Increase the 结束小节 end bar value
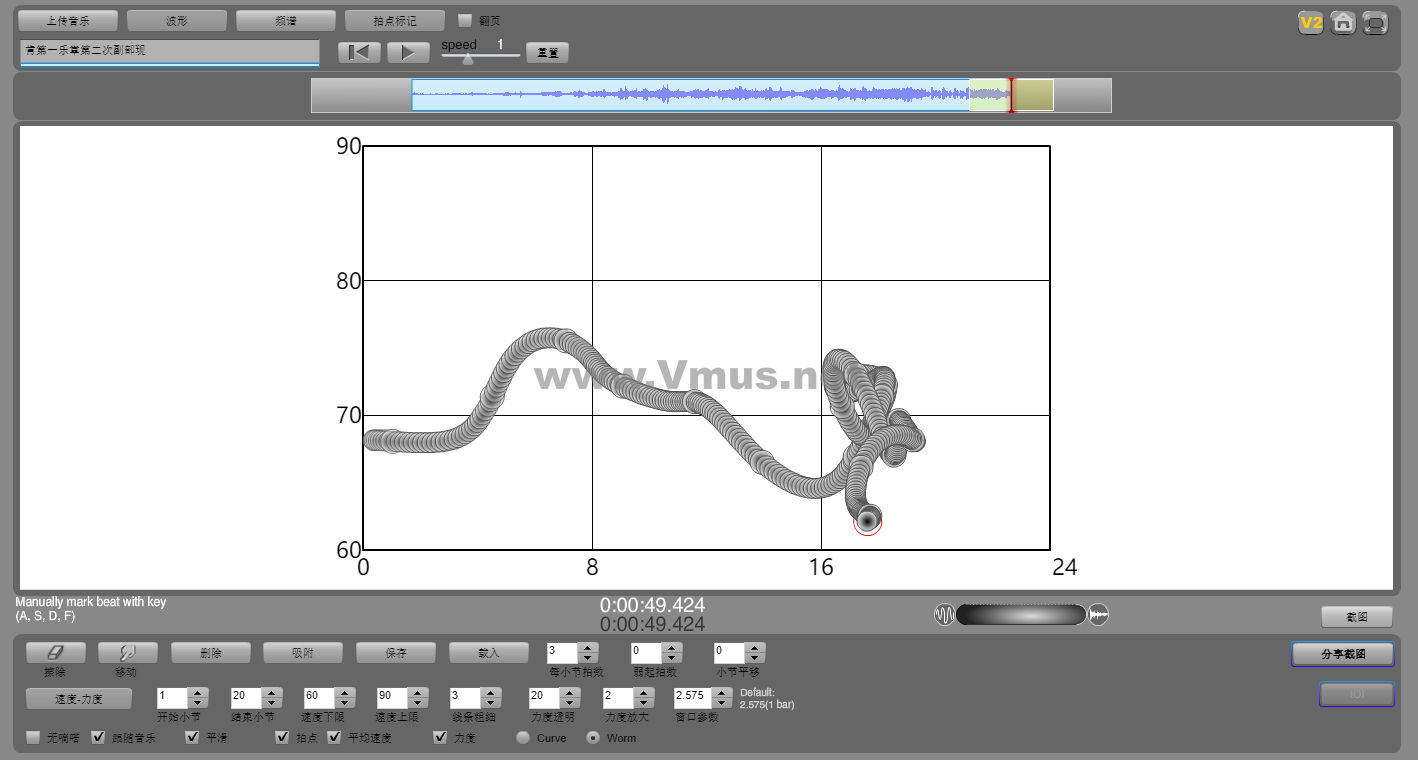Image resolution: width=1418 pixels, height=760 pixels. point(270,692)
